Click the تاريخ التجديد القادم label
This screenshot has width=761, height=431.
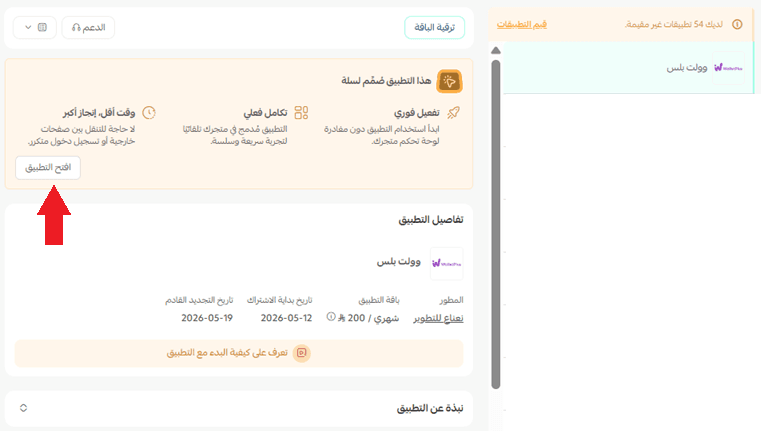(199, 300)
